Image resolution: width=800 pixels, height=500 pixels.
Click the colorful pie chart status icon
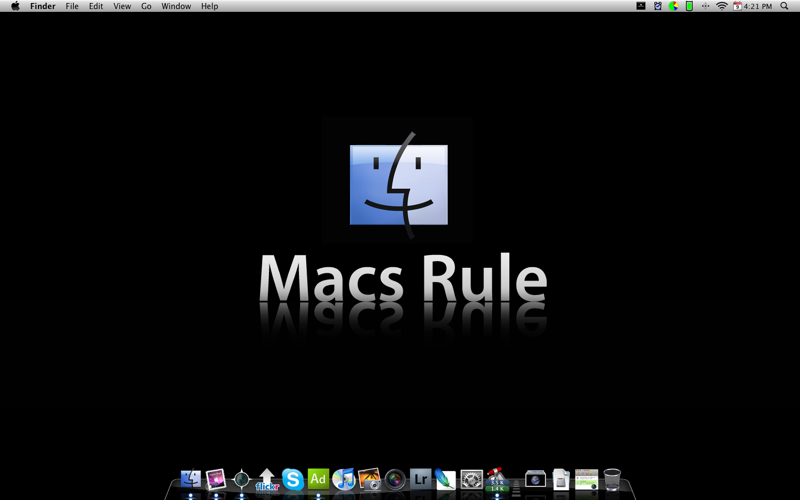673,6
